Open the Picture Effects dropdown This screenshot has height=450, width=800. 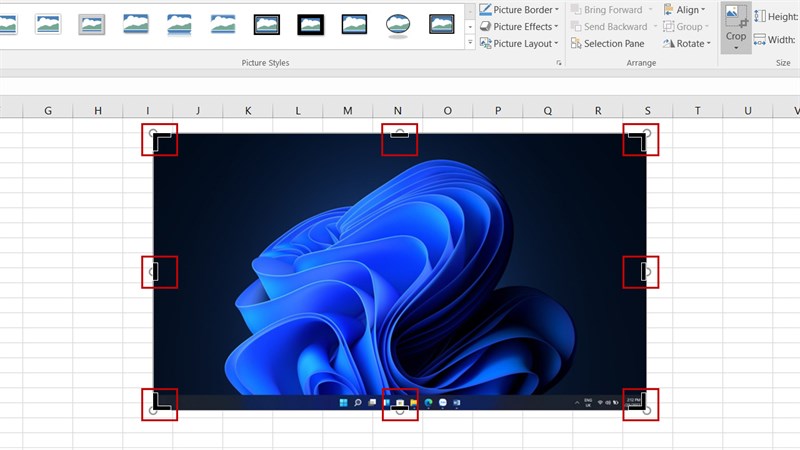coord(519,27)
